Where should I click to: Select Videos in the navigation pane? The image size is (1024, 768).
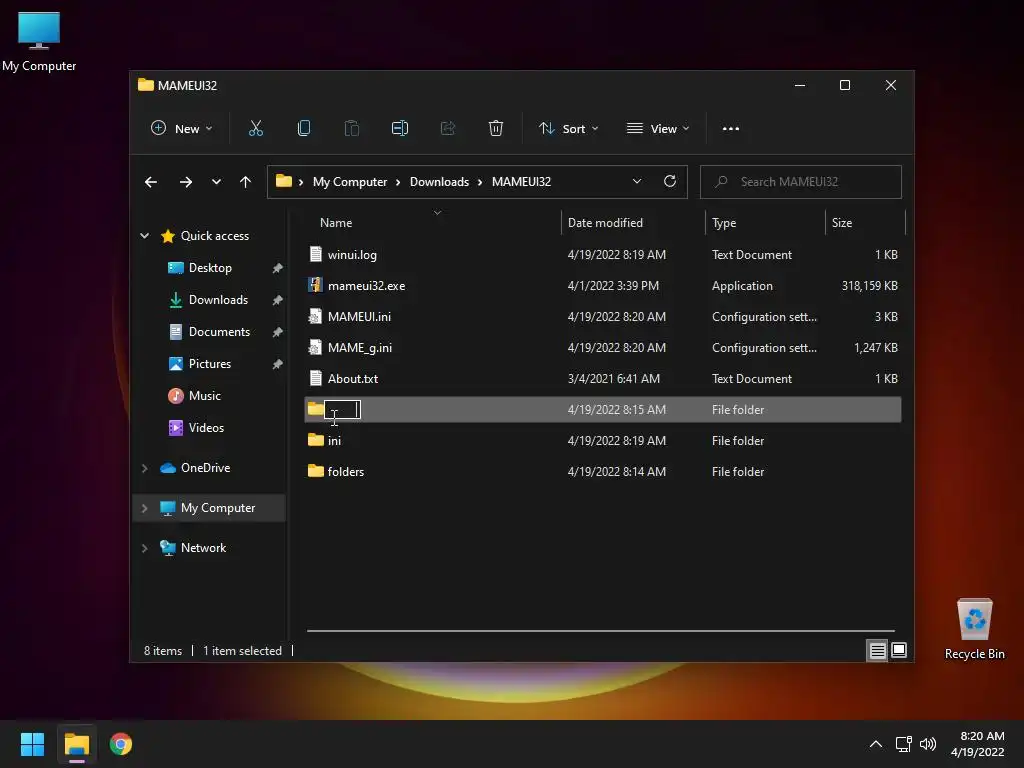(206, 428)
